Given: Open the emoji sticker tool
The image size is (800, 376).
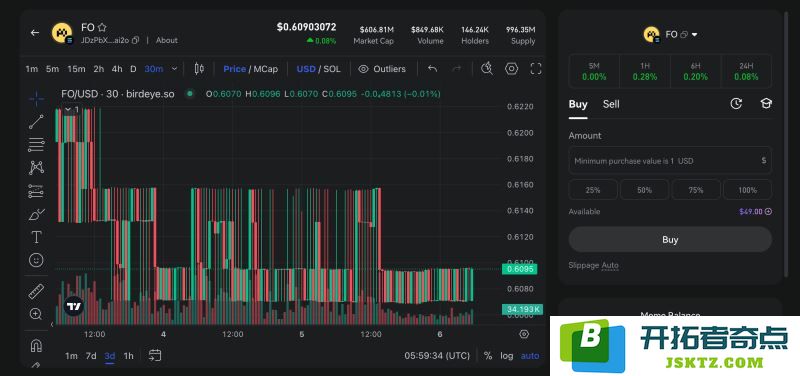Looking at the screenshot, I should point(36,260).
